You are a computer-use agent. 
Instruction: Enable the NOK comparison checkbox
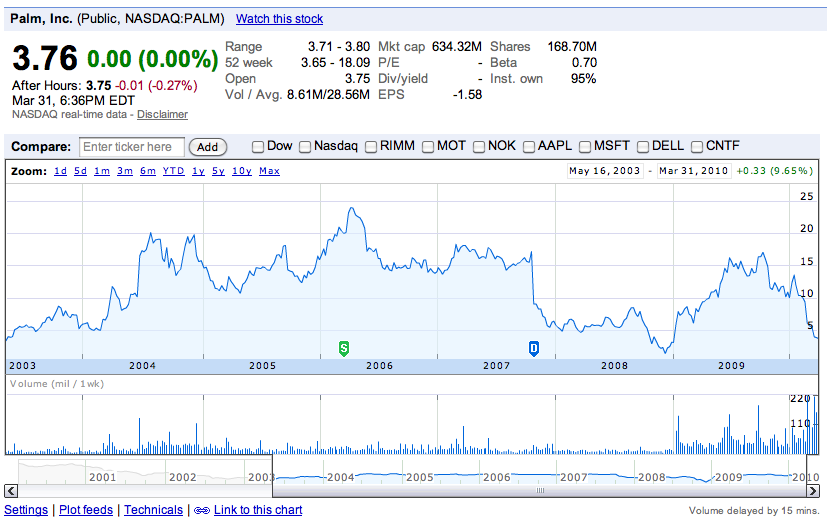coord(478,147)
